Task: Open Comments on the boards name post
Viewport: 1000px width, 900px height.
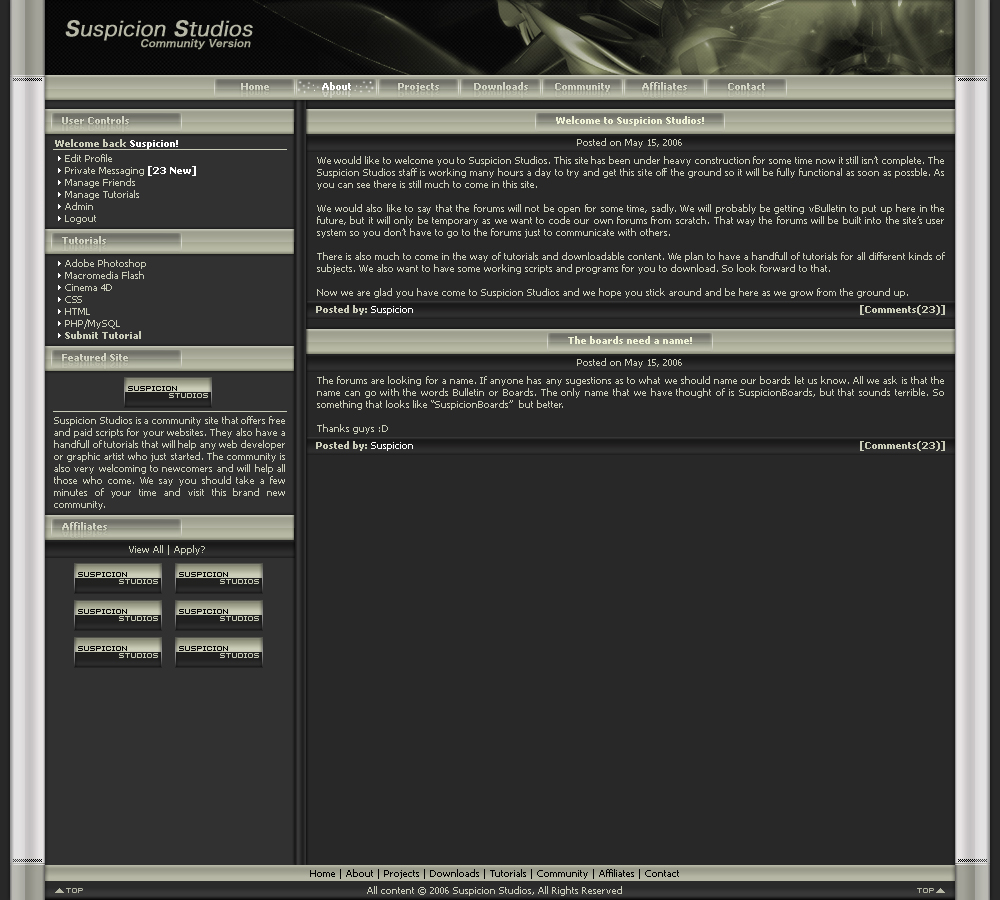Action: (x=902, y=445)
